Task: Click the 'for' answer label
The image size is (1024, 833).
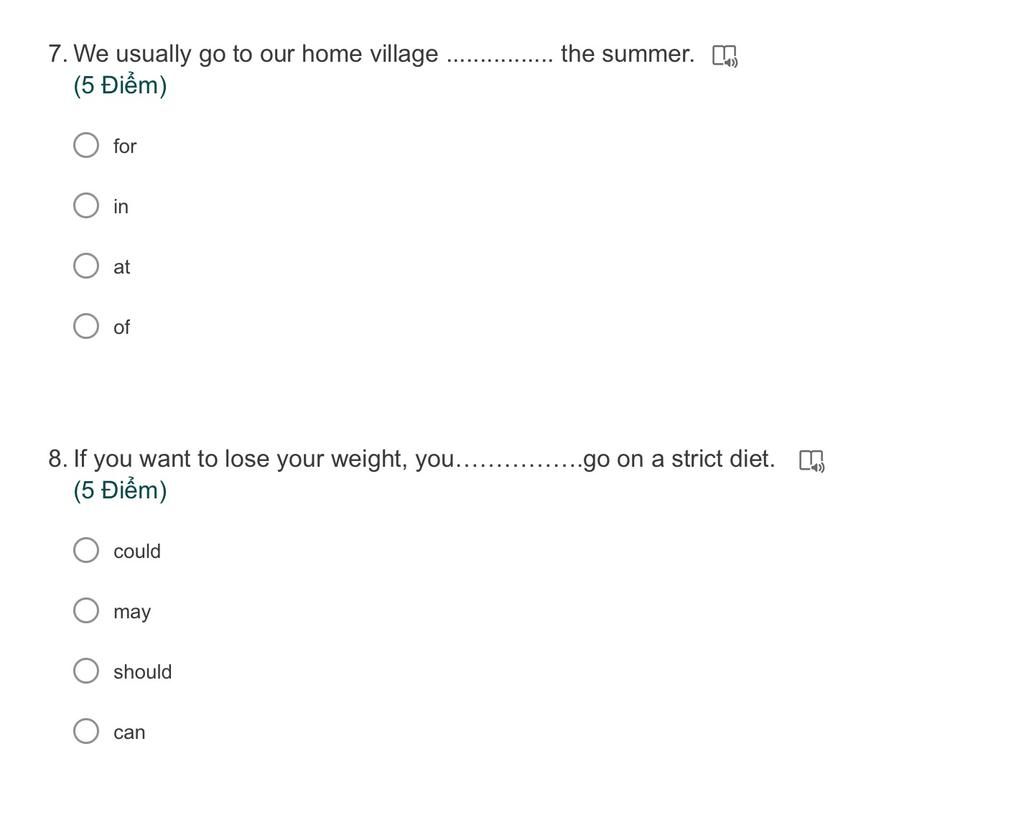Action: [125, 146]
